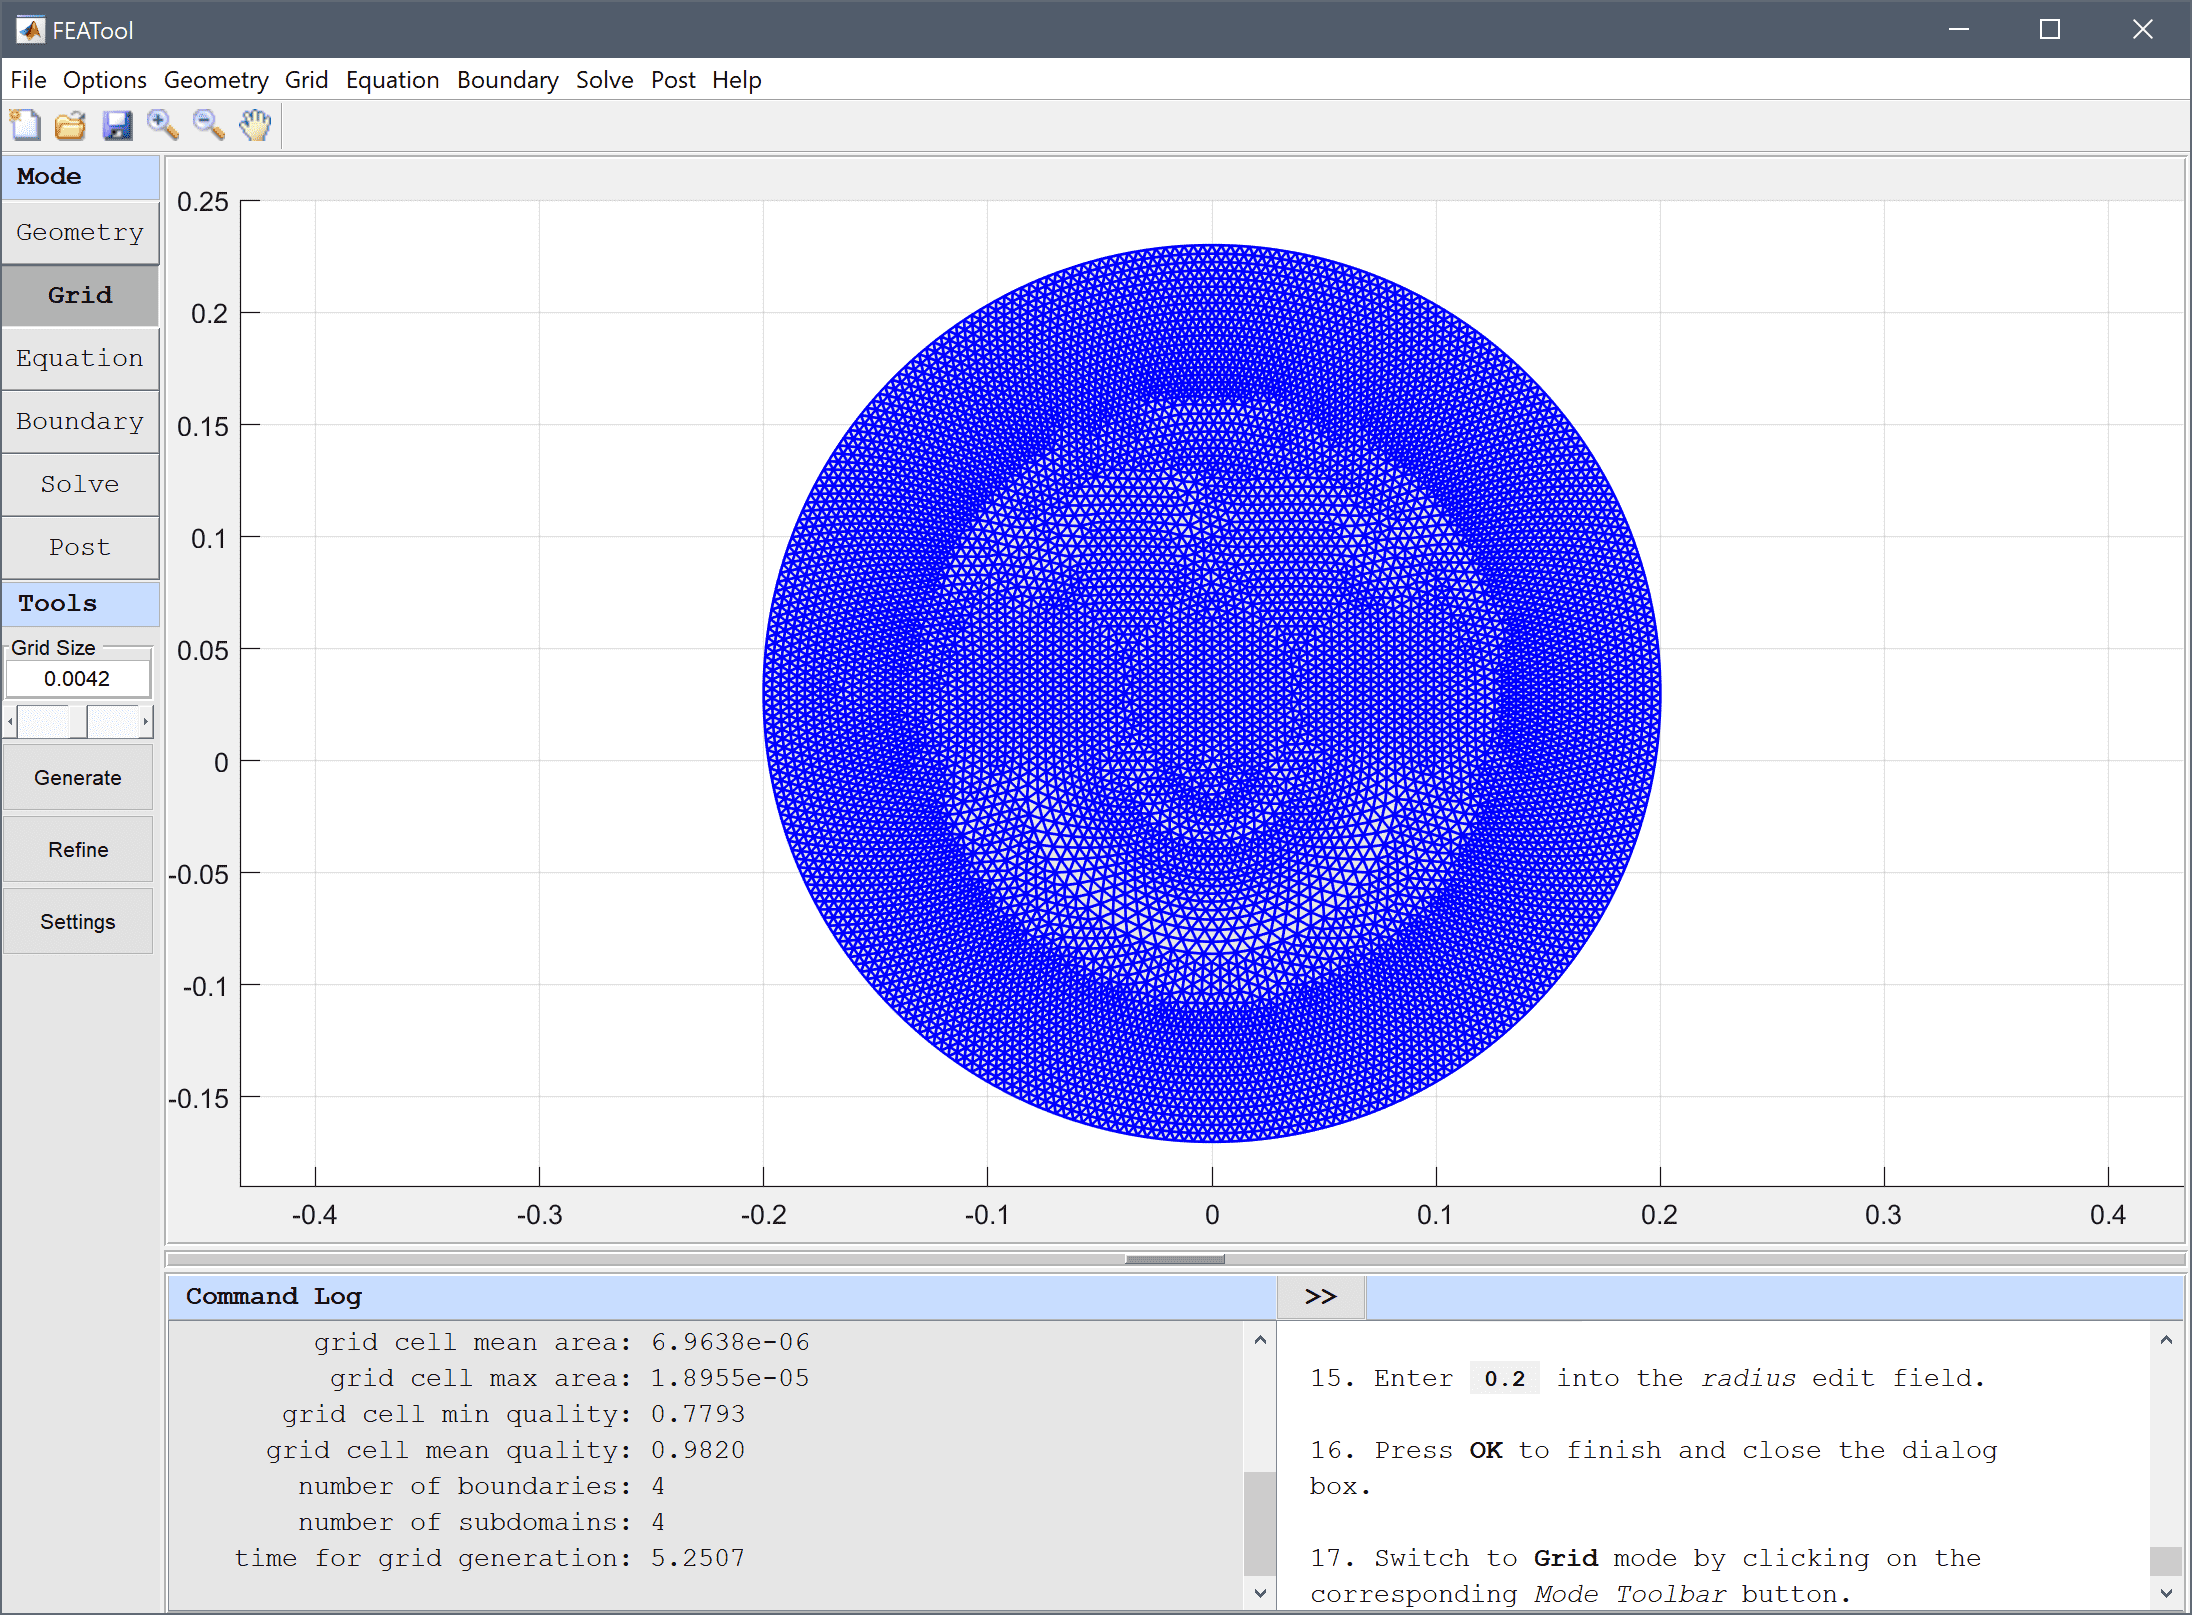
Task: Open the Geometry menu
Action: [x=216, y=80]
